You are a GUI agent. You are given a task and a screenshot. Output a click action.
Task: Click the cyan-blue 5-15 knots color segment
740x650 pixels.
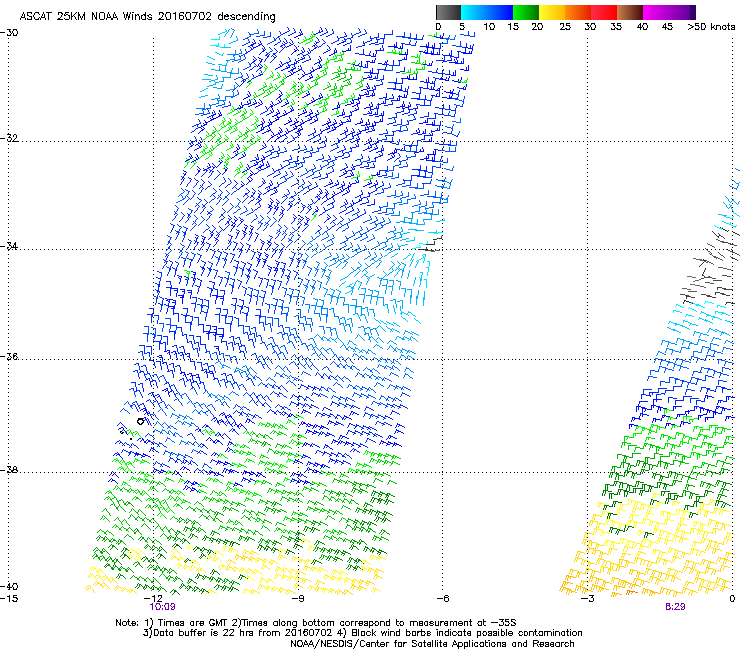[x=487, y=12]
